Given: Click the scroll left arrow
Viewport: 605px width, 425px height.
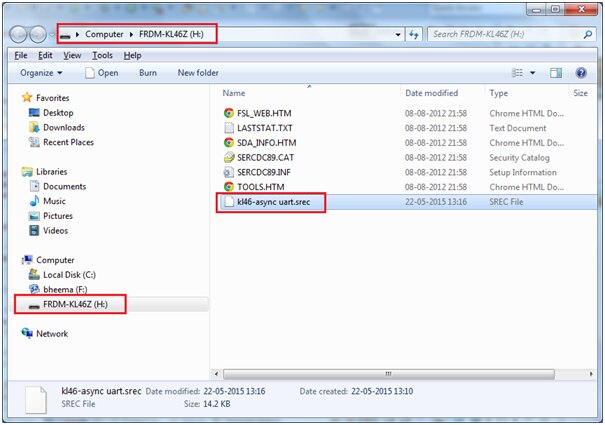Looking at the screenshot, I should [216, 374].
